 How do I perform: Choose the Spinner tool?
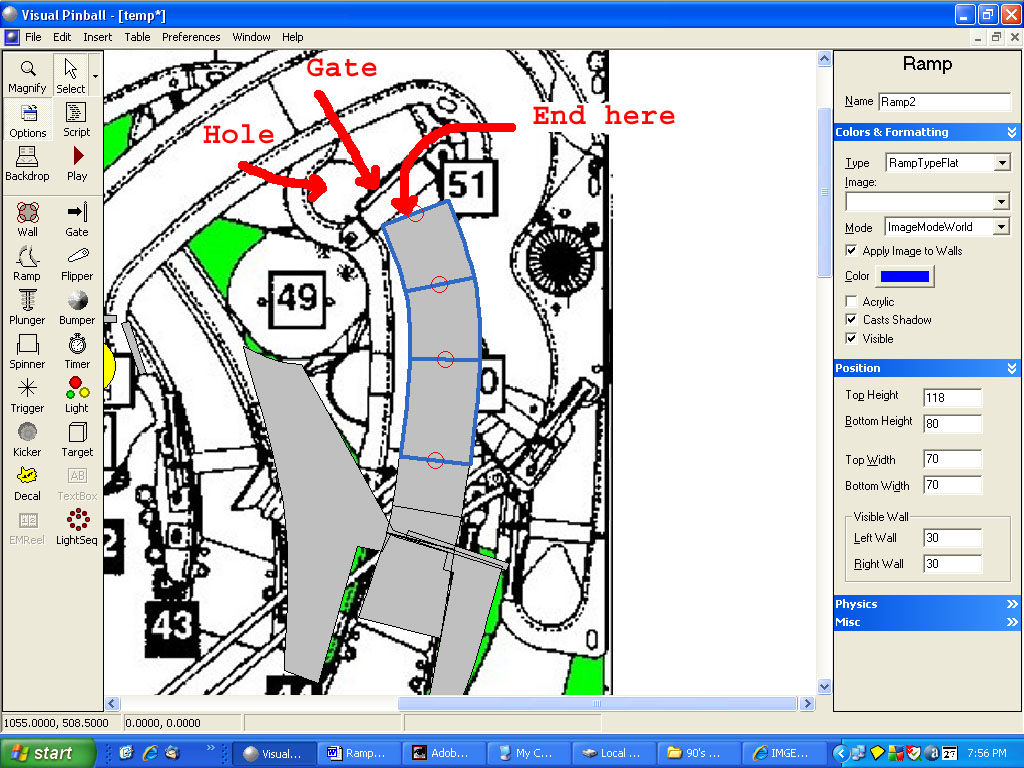27,351
